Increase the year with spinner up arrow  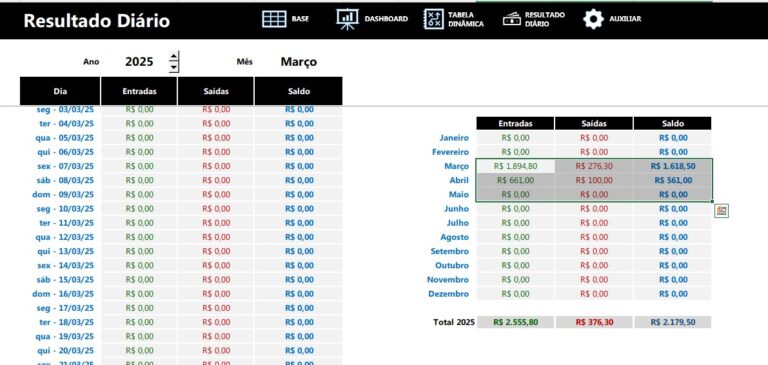174,56
